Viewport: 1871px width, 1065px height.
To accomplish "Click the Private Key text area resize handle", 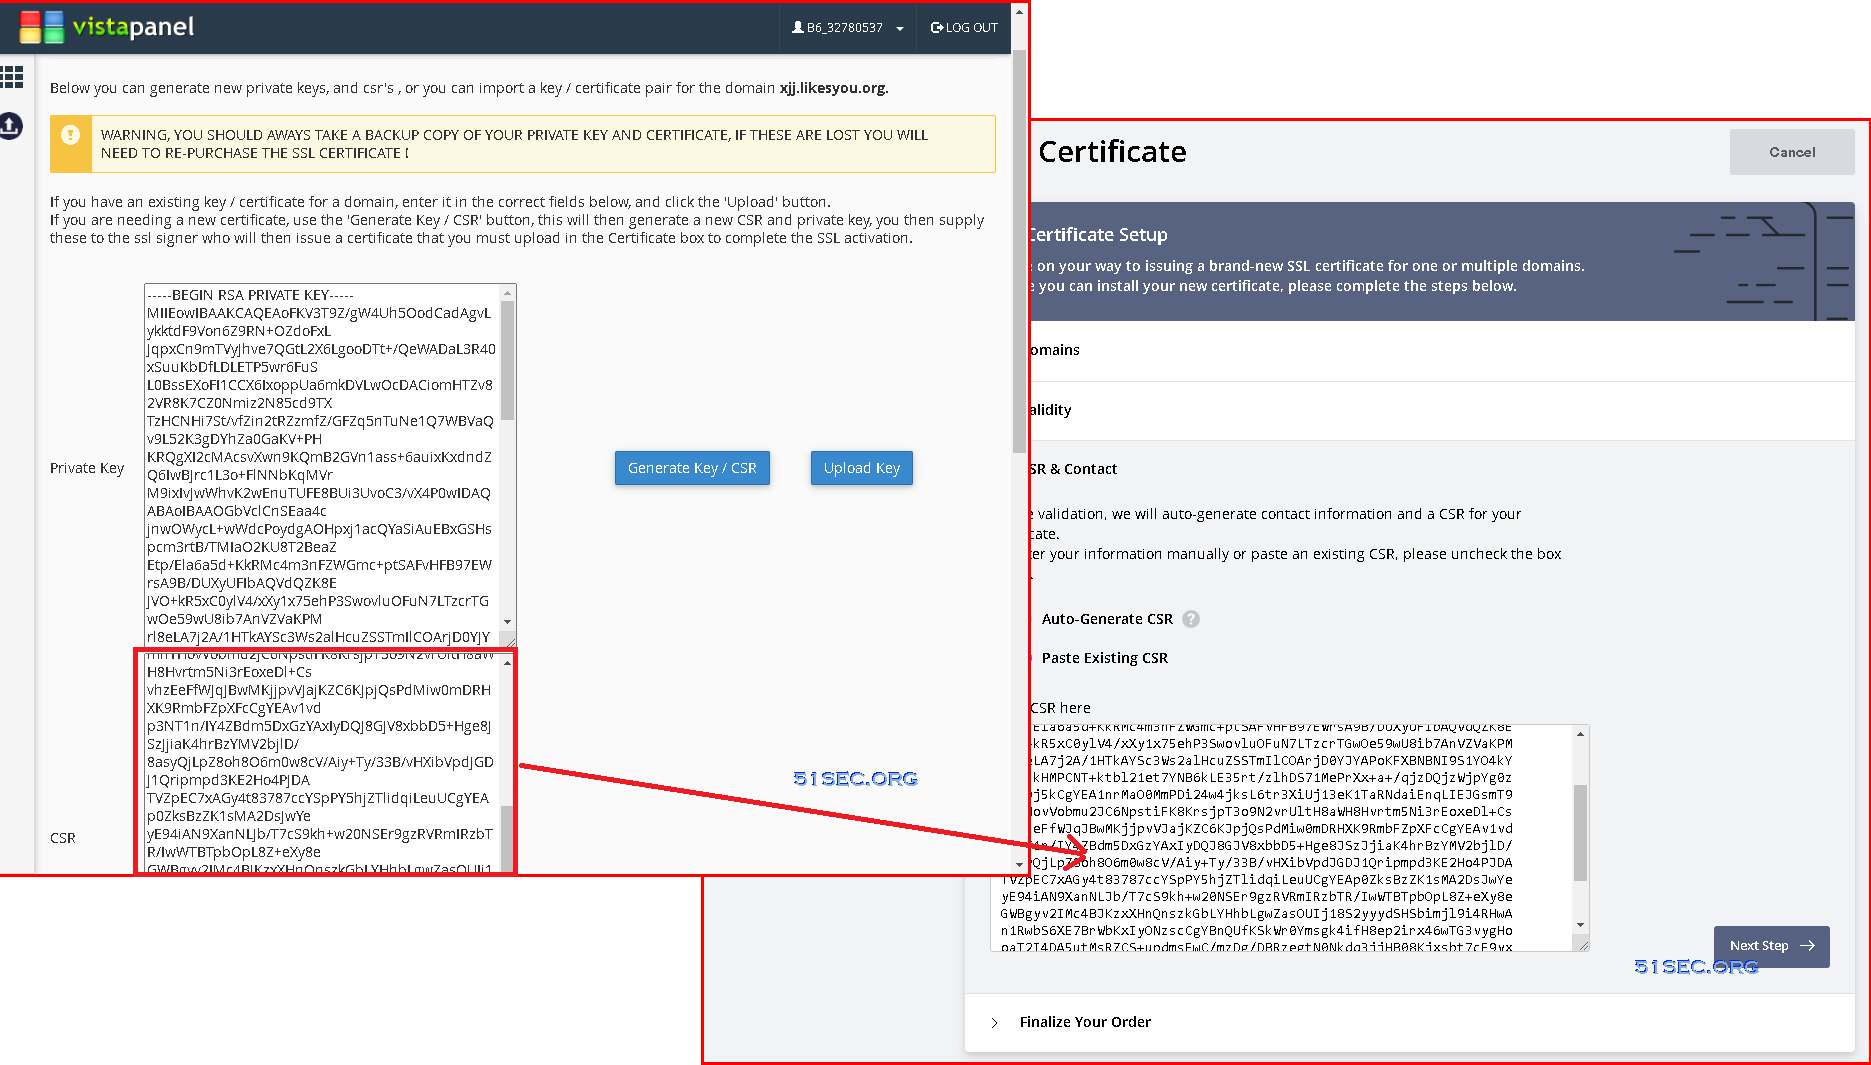I will coord(510,641).
